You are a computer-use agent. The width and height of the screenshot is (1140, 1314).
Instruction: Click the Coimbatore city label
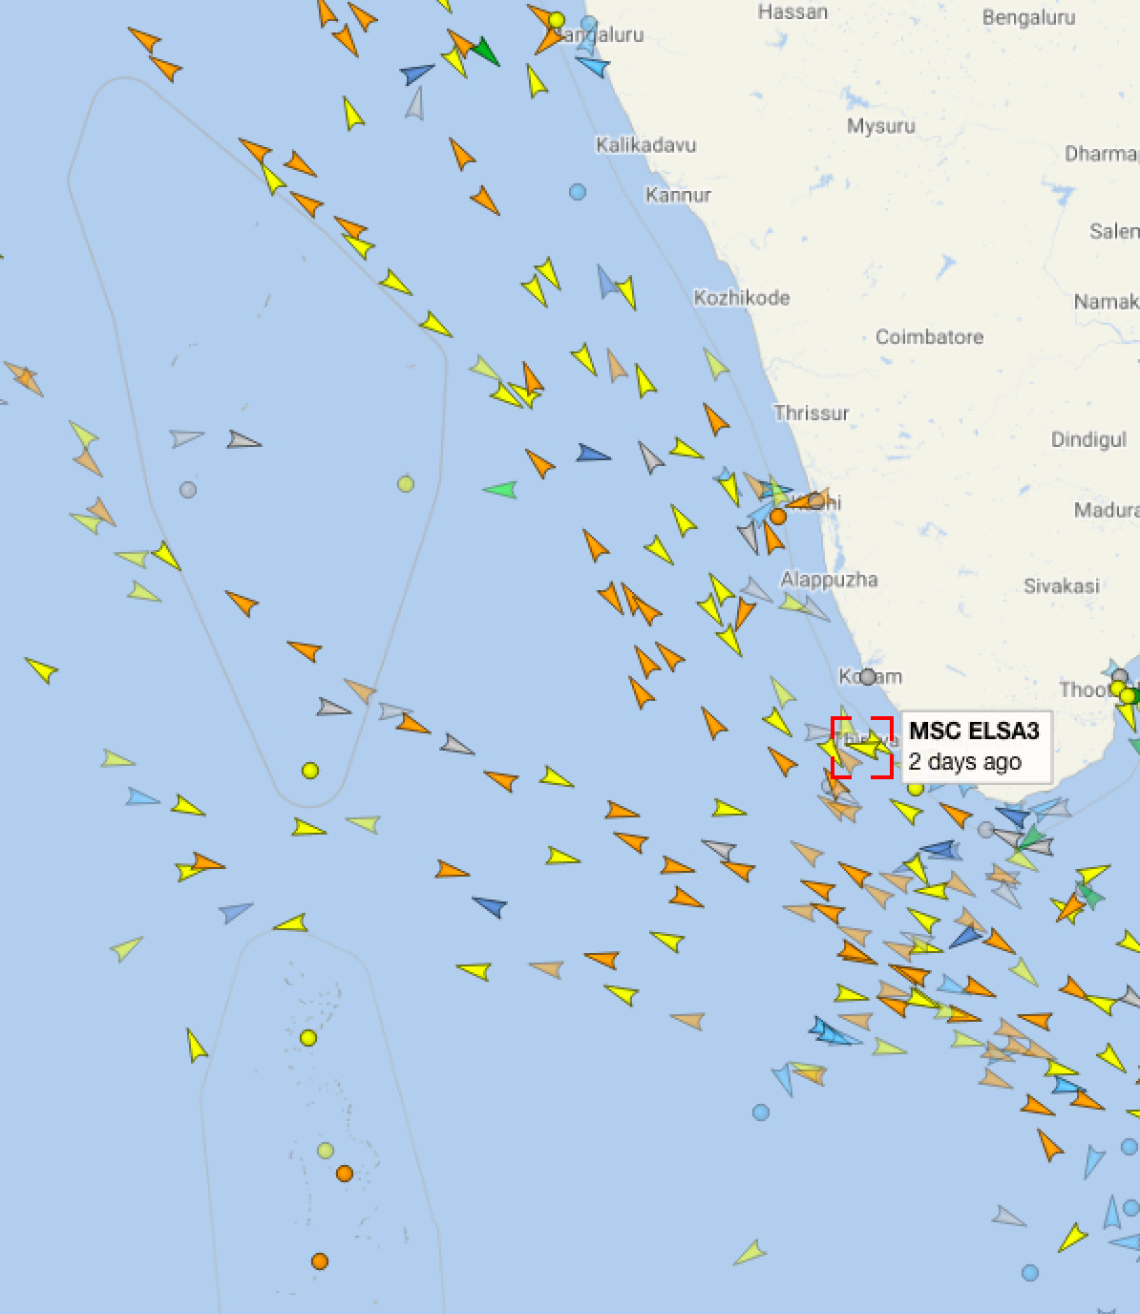tap(929, 337)
